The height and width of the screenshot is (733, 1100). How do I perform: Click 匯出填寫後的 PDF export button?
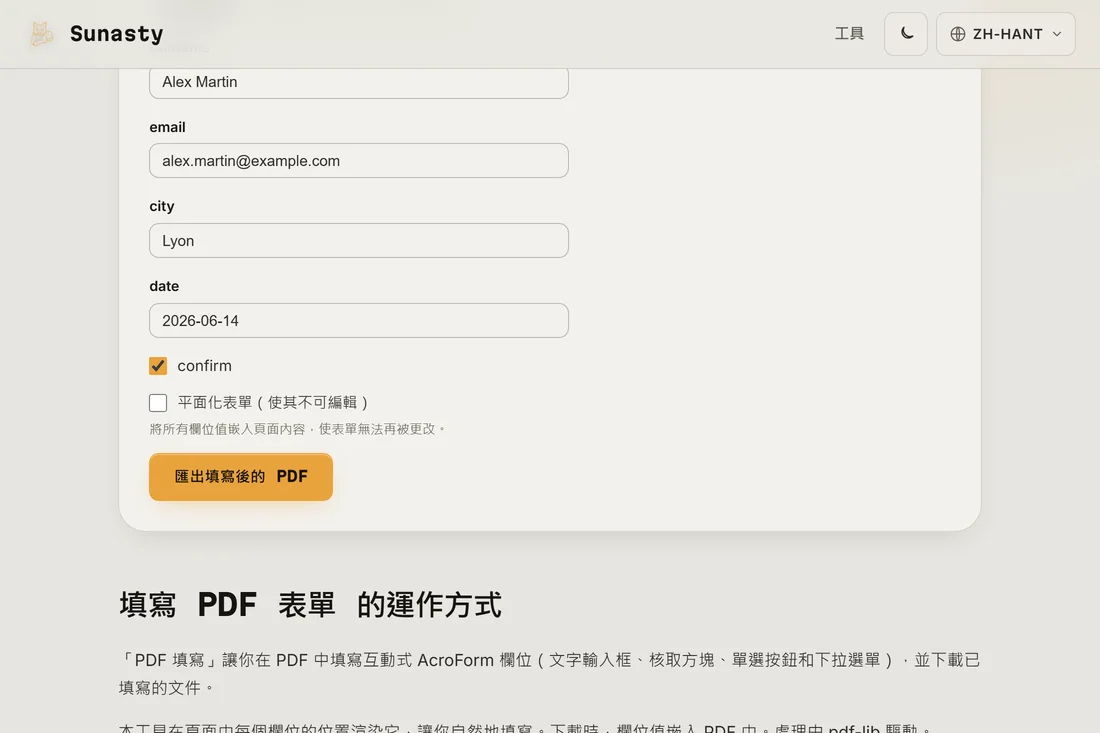tap(241, 477)
